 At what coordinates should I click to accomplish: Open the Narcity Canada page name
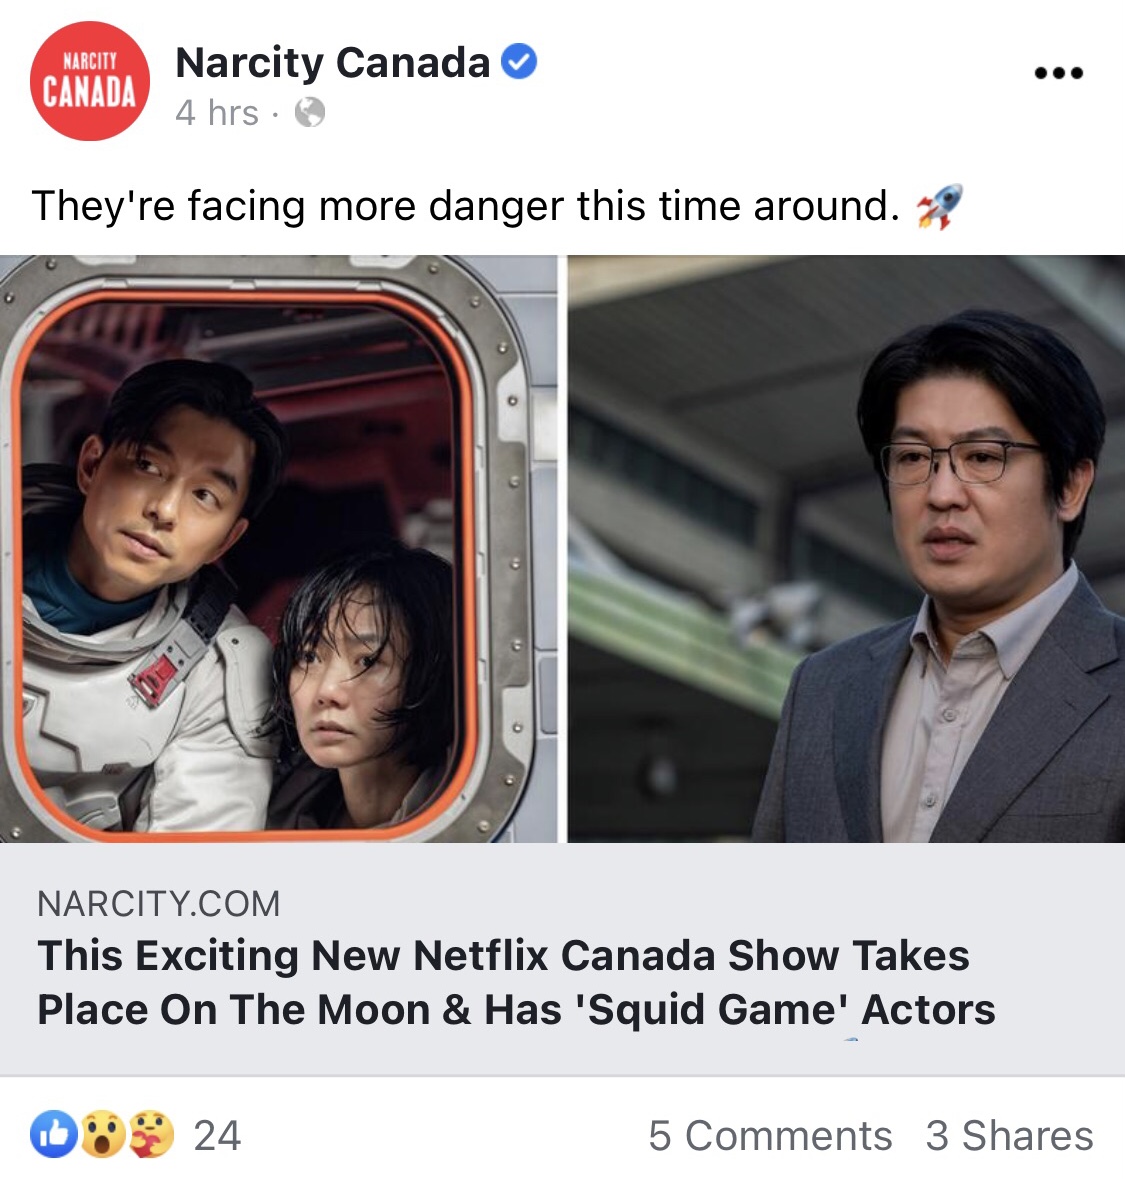(x=332, y=62)
